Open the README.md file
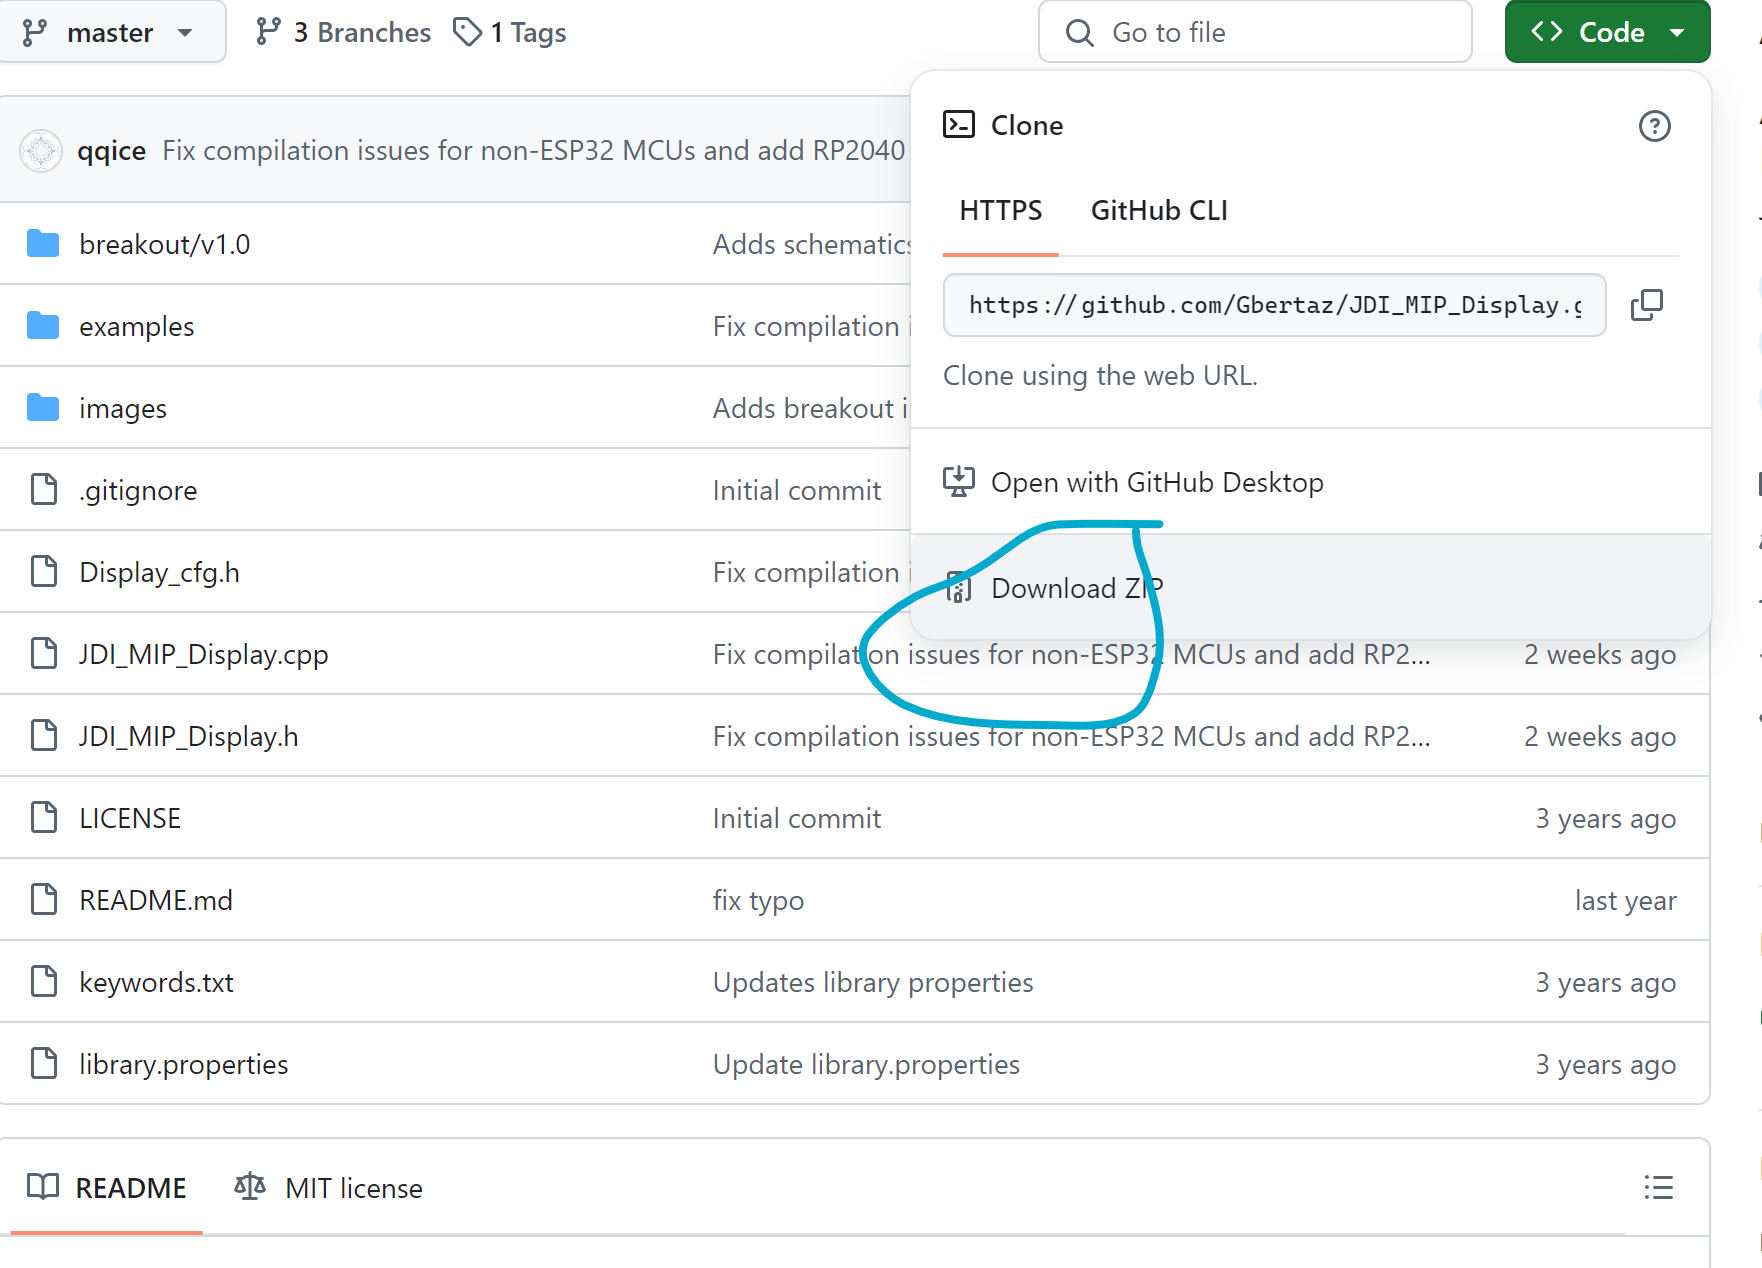The width and height of the screenshot is (1762, 1268). (x=156, y=900)
